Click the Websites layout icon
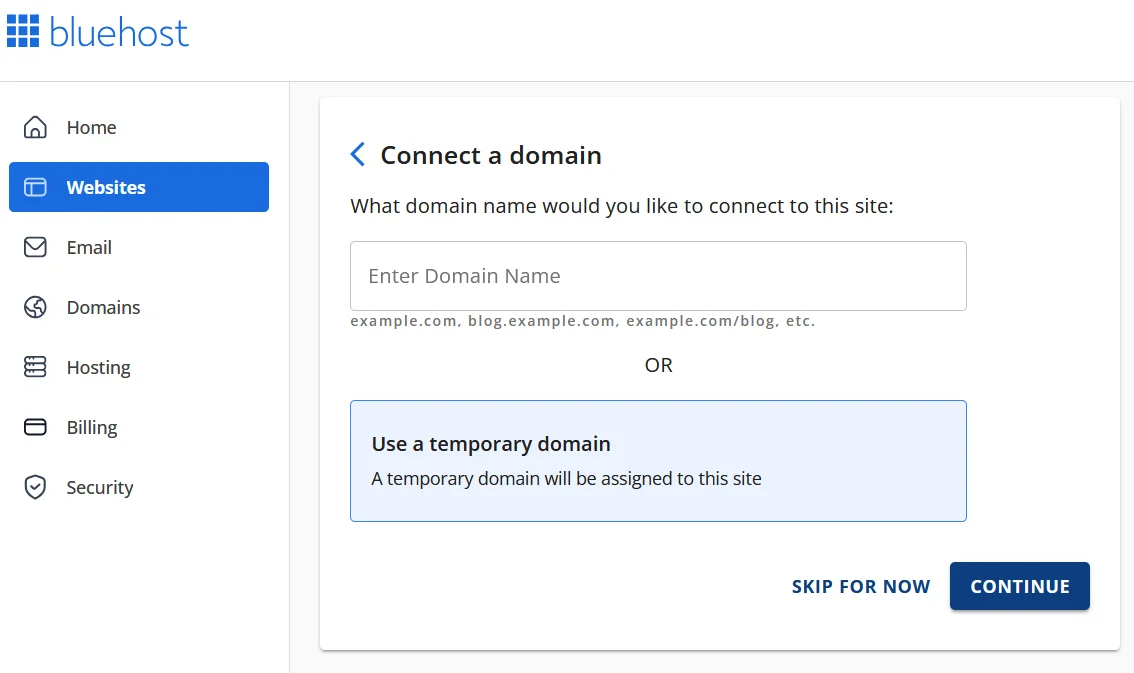The height and width of the screenshot is (673, 1134). pos(35,187)
